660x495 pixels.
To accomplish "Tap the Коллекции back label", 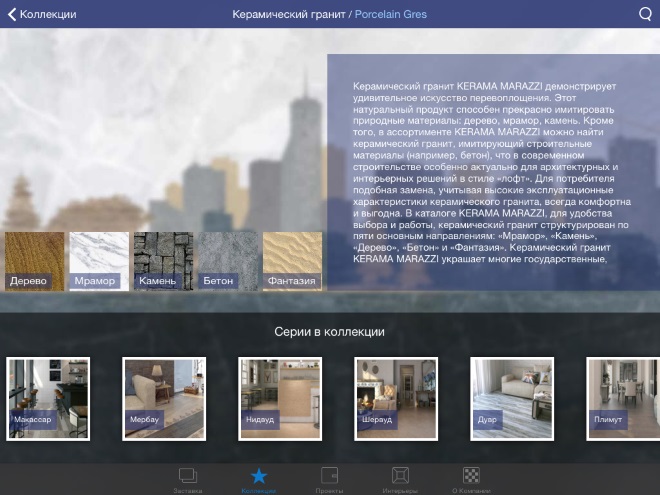I will (48, 14).
